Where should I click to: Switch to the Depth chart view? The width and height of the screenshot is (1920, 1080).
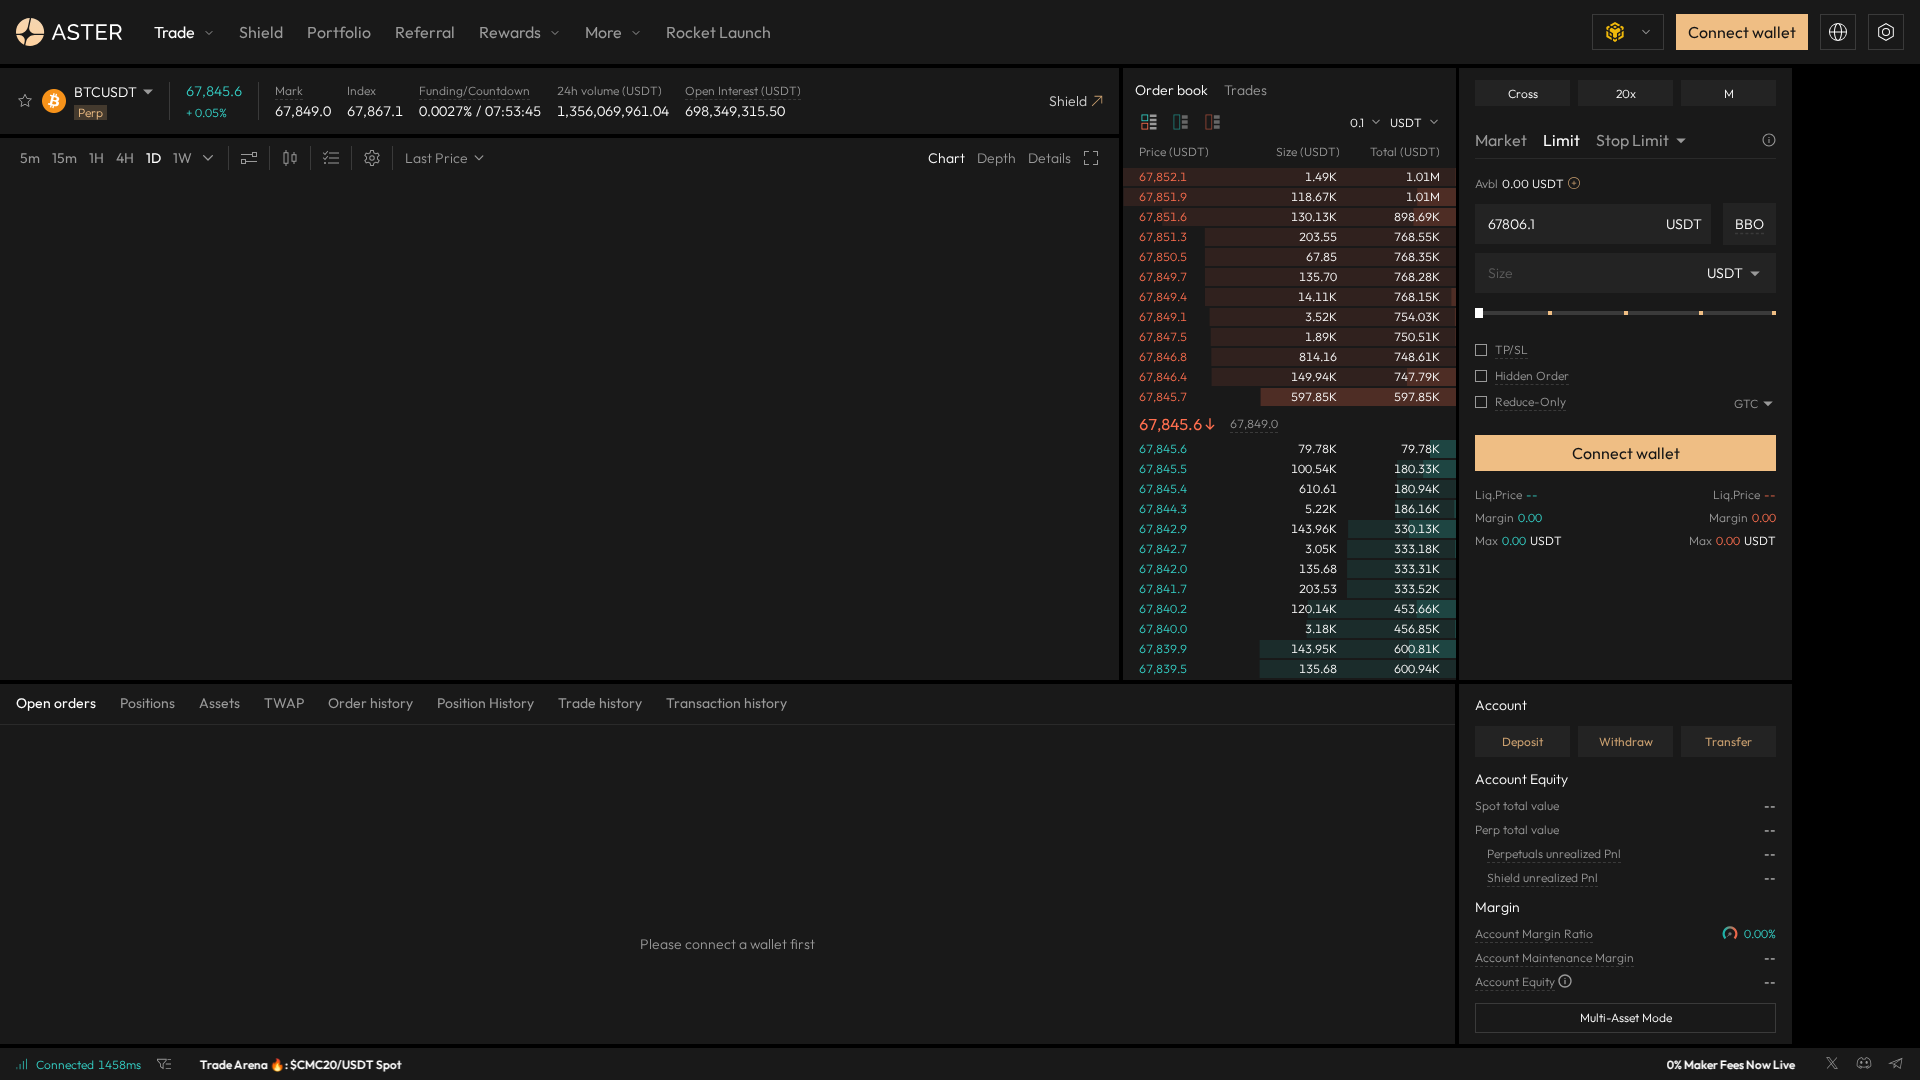(x=996, y=158)
